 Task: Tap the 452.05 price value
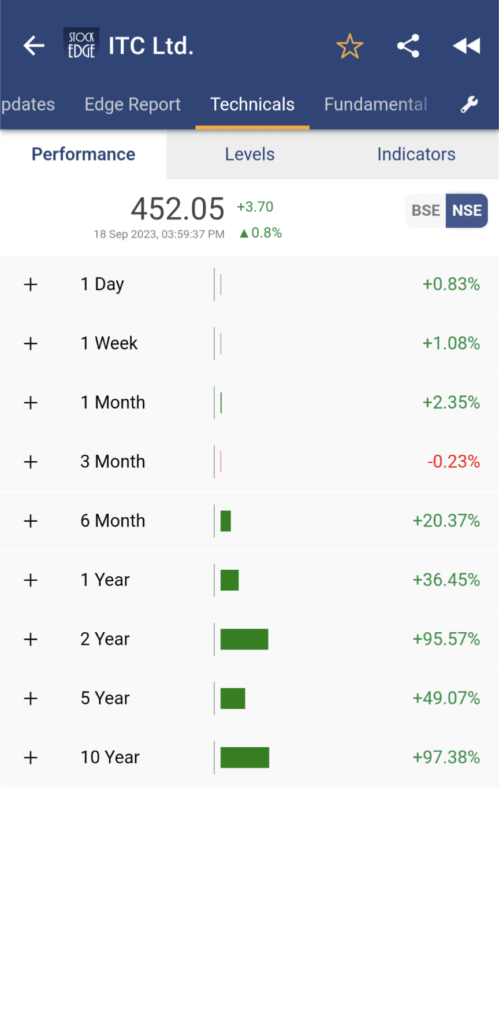pyautogui.click(x=178, y=209)
